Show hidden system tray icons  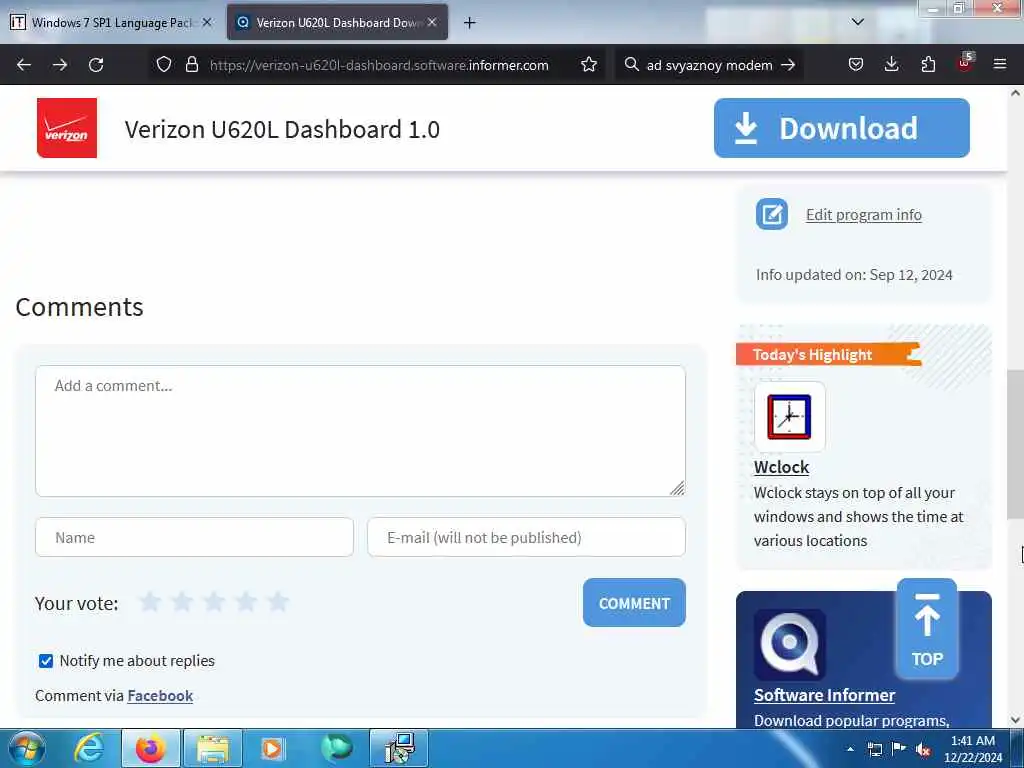(850, 749)
